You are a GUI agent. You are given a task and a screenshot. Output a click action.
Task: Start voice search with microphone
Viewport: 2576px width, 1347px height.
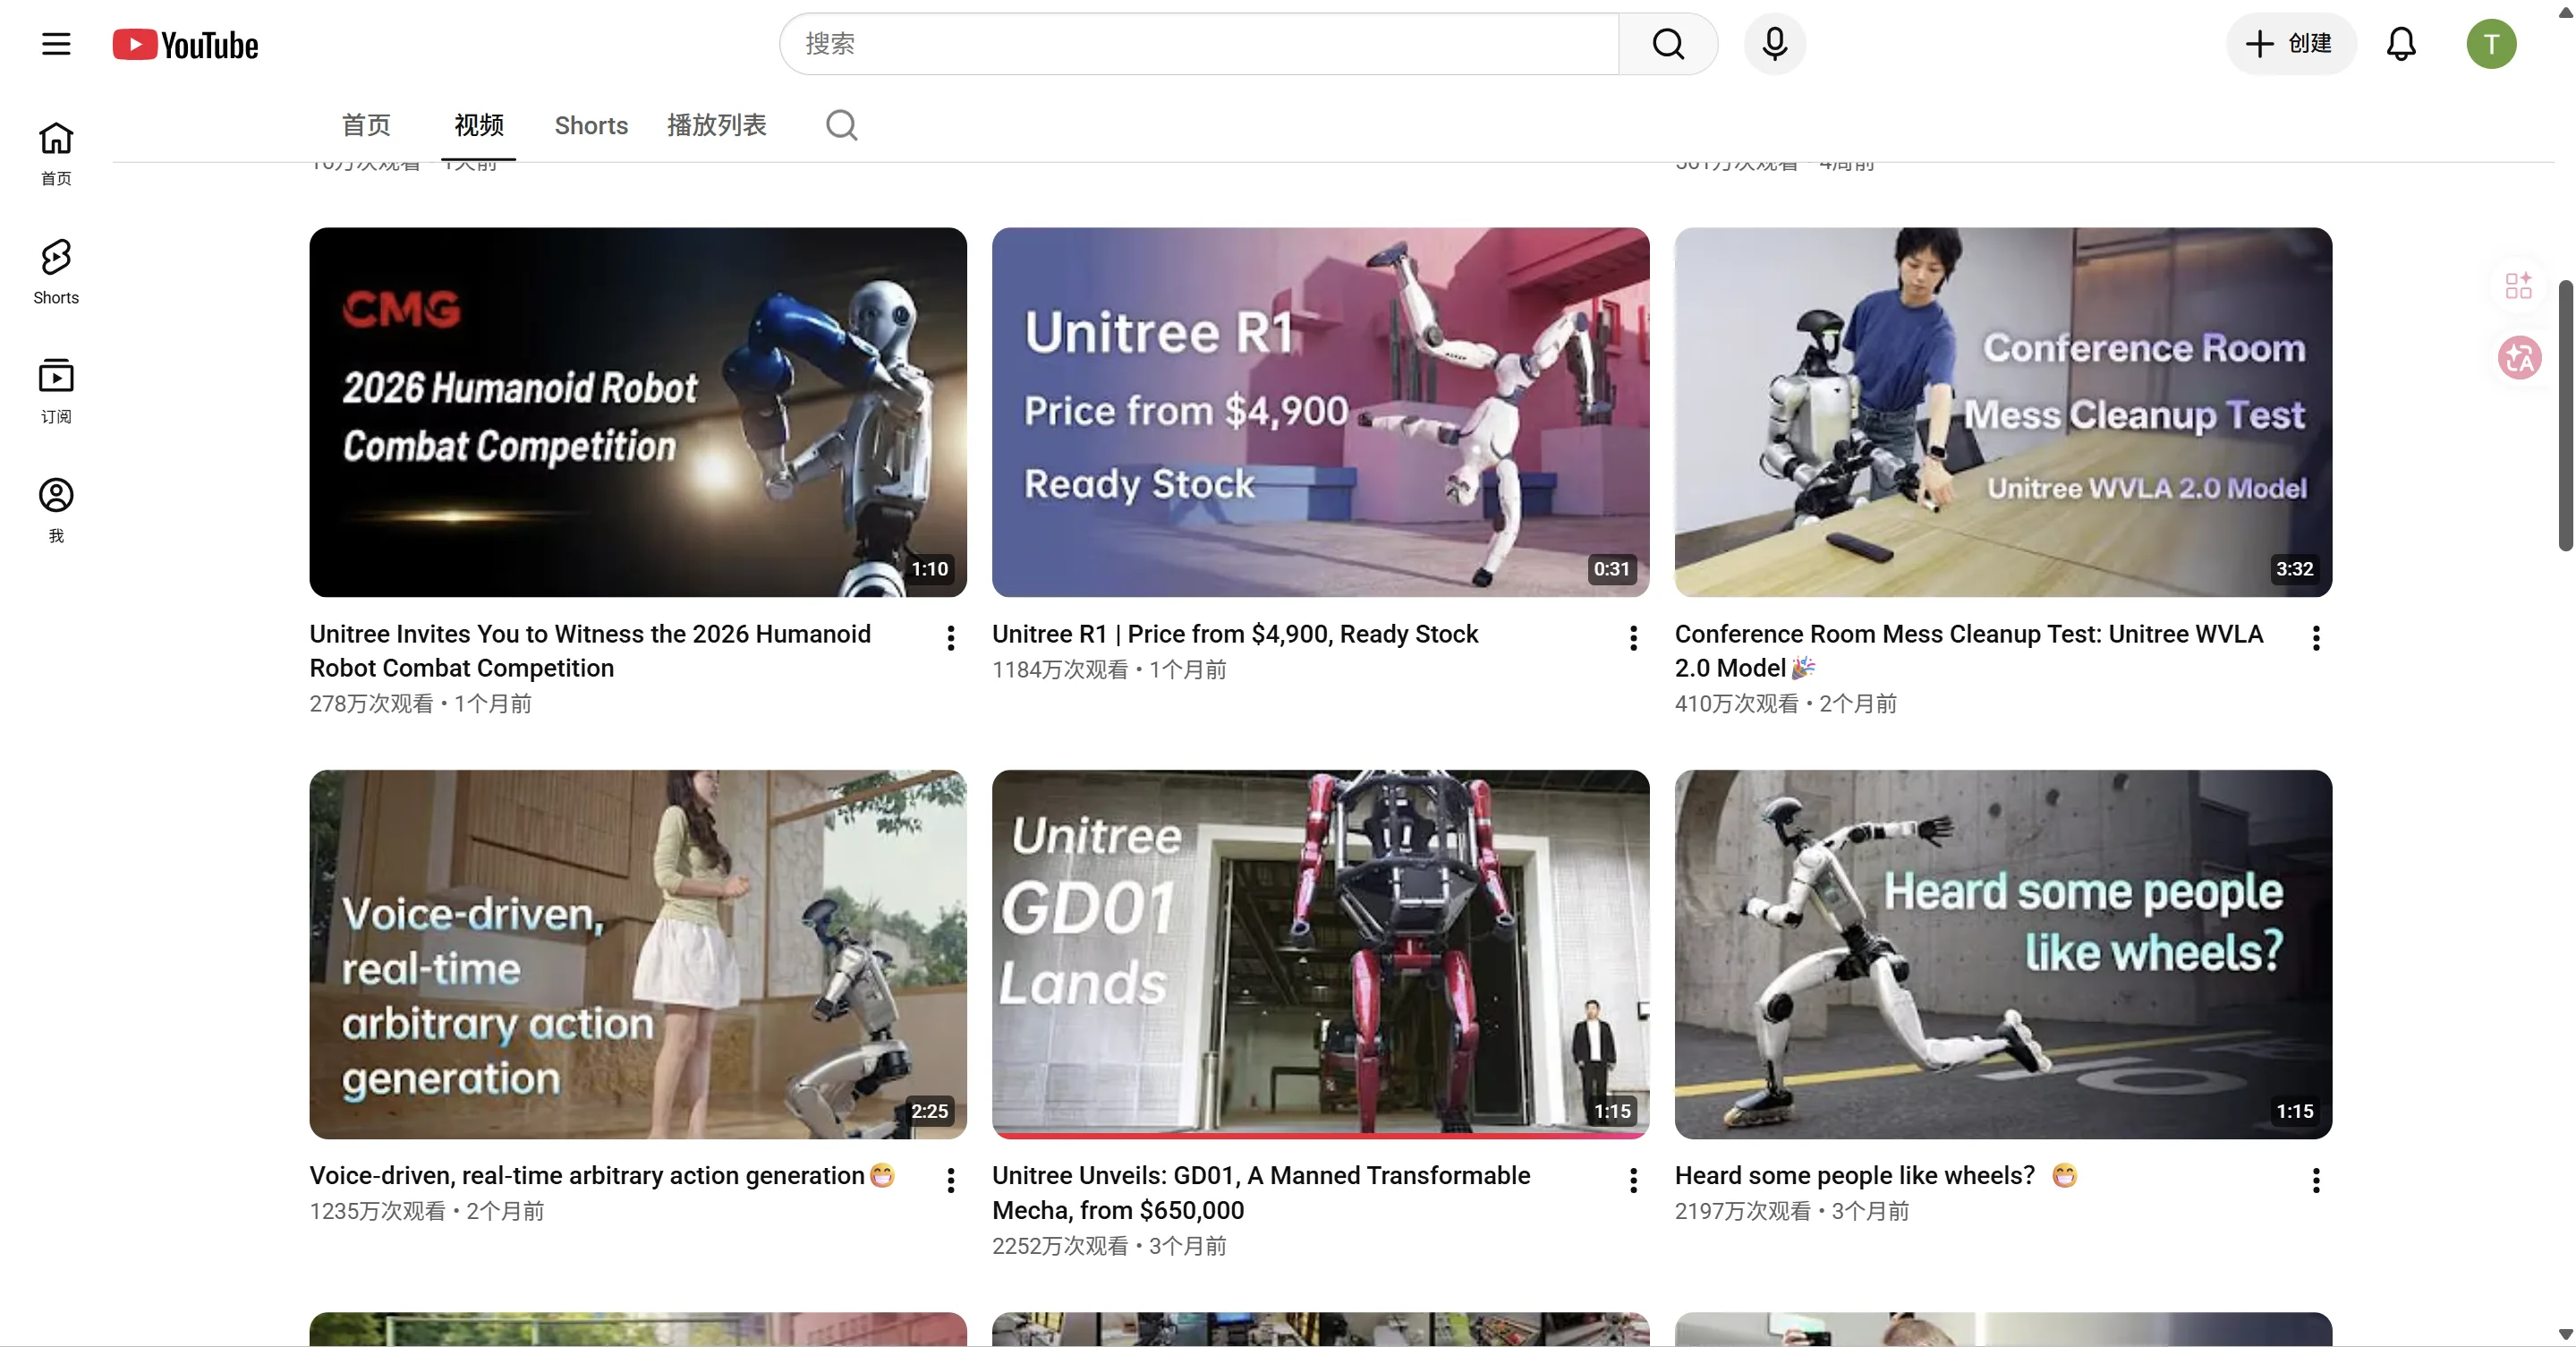point(1774,44)
